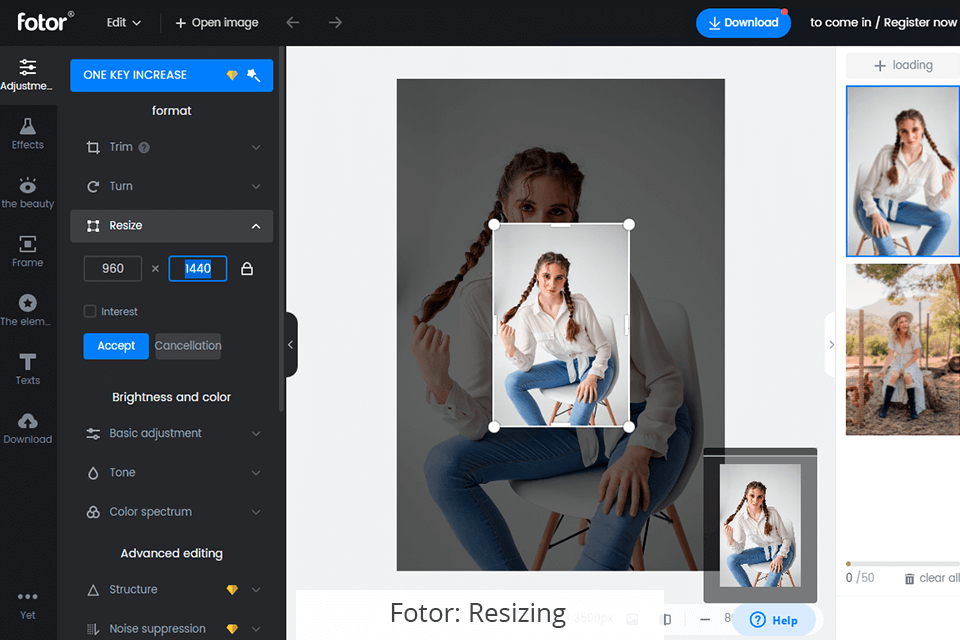Click the Noise suppression icon
The width and height of the screenshot is (960, 640).
click(93, 629)
